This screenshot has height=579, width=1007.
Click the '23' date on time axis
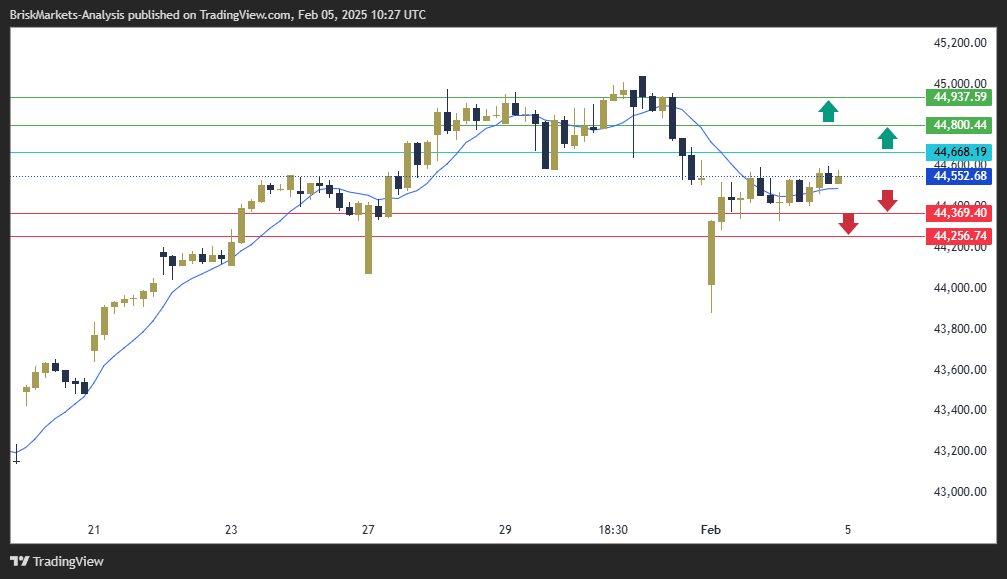[231, 529]
